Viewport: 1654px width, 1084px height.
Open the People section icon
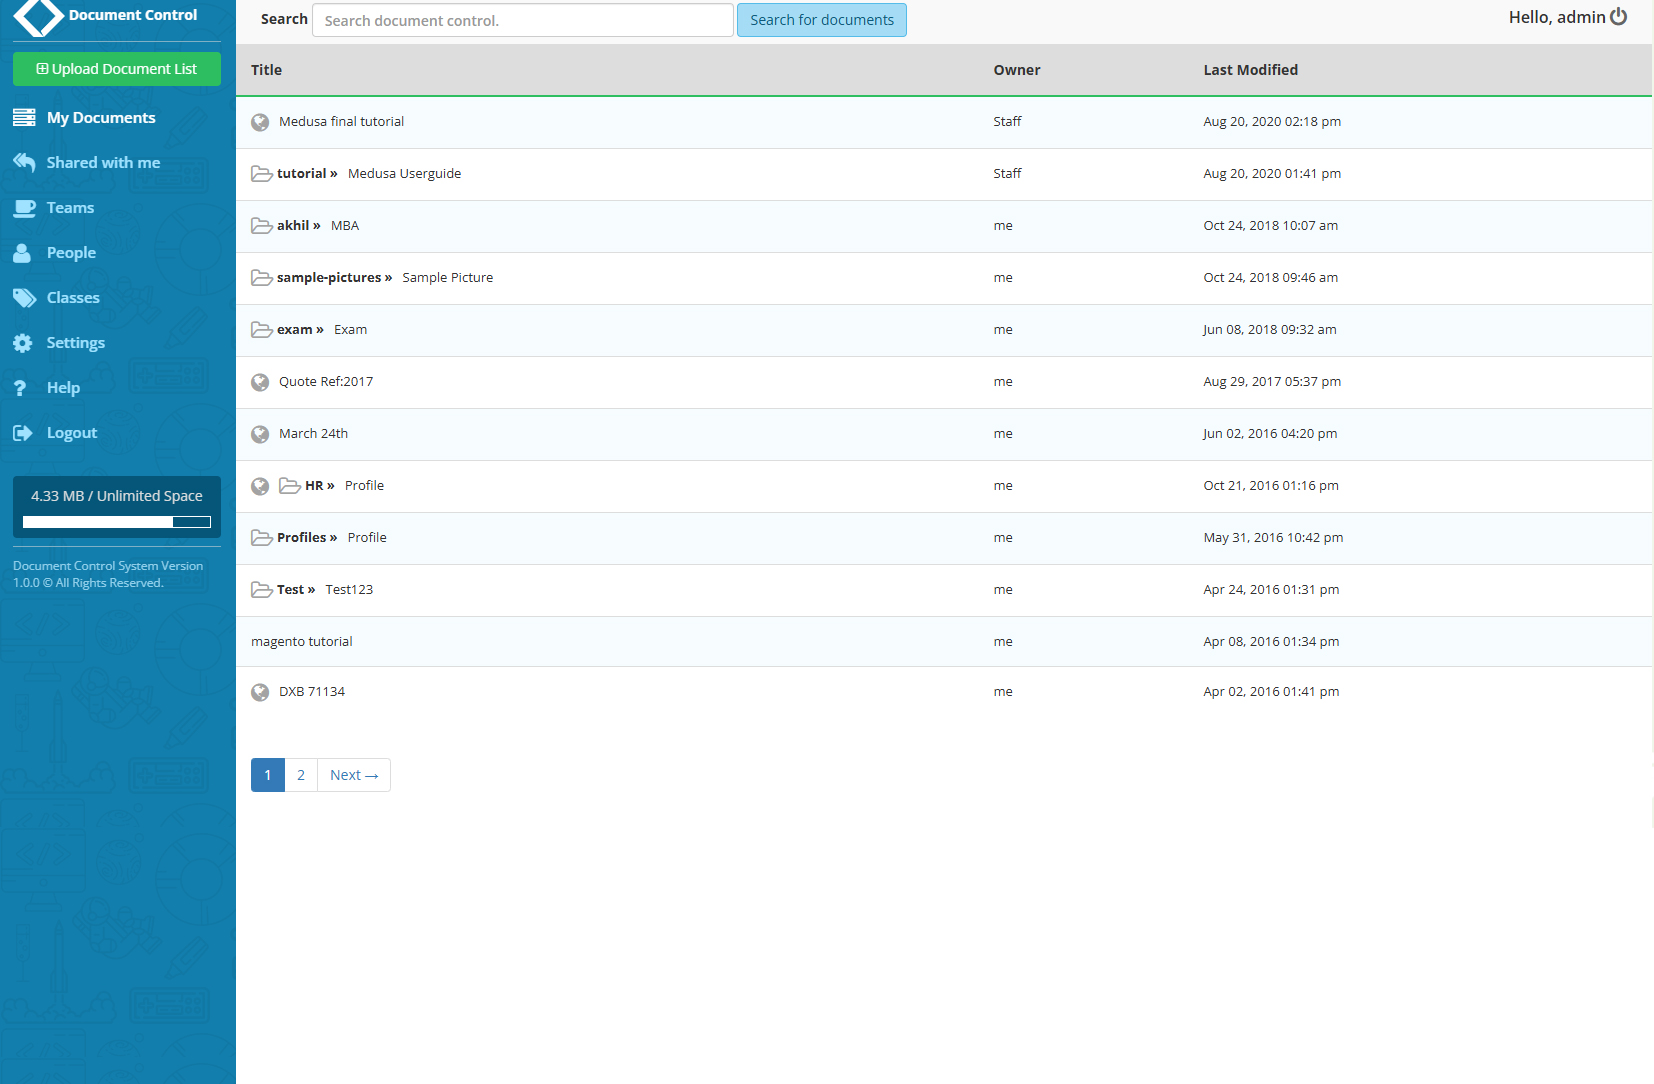[24, 252]
